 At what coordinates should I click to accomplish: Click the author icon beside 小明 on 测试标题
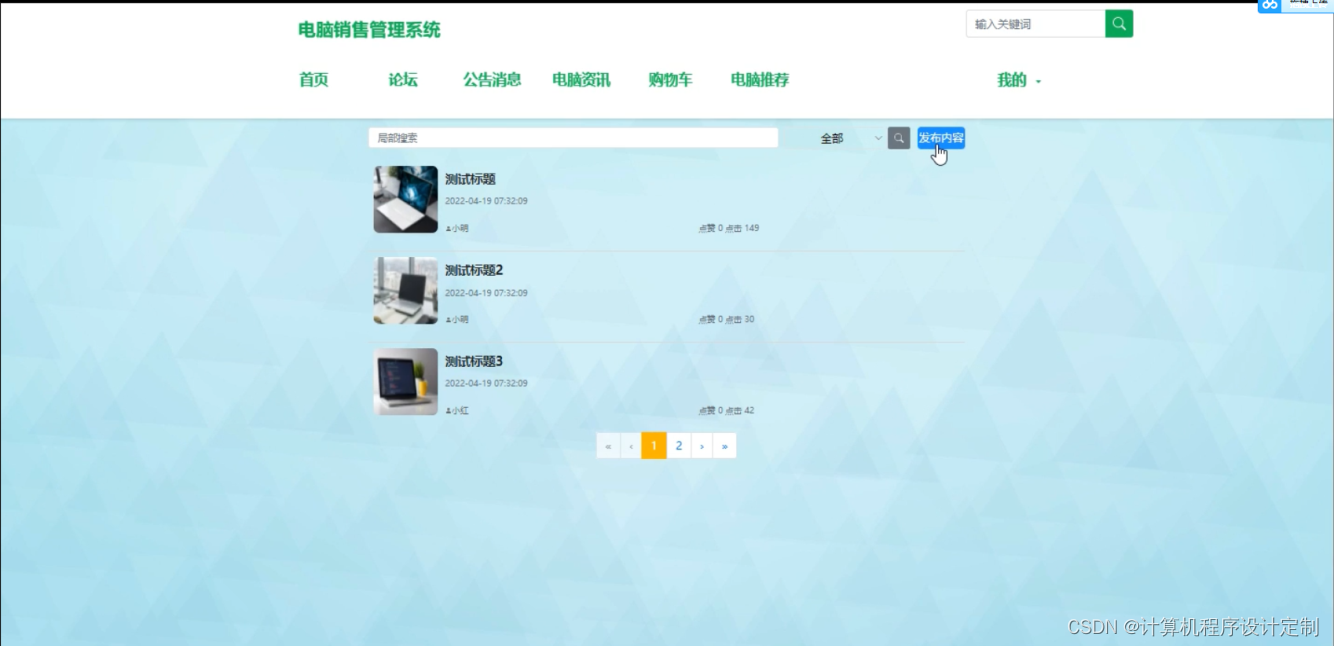point(447,228)
